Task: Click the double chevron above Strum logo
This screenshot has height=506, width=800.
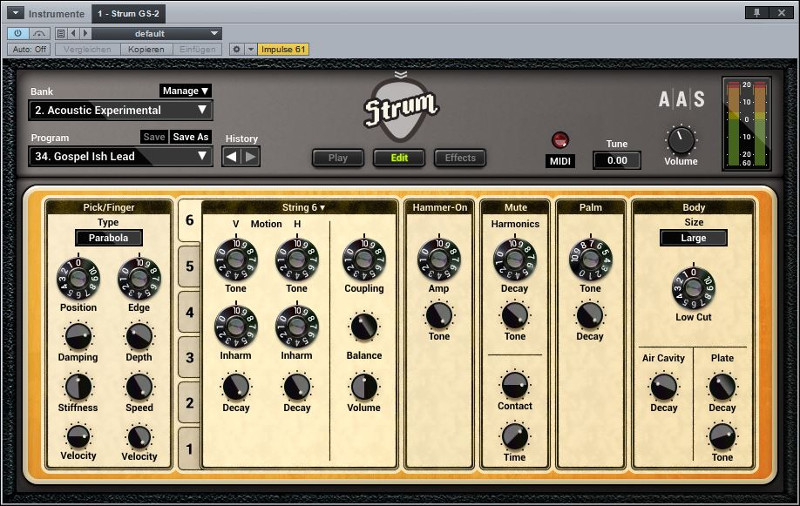Action: [401, 75]
